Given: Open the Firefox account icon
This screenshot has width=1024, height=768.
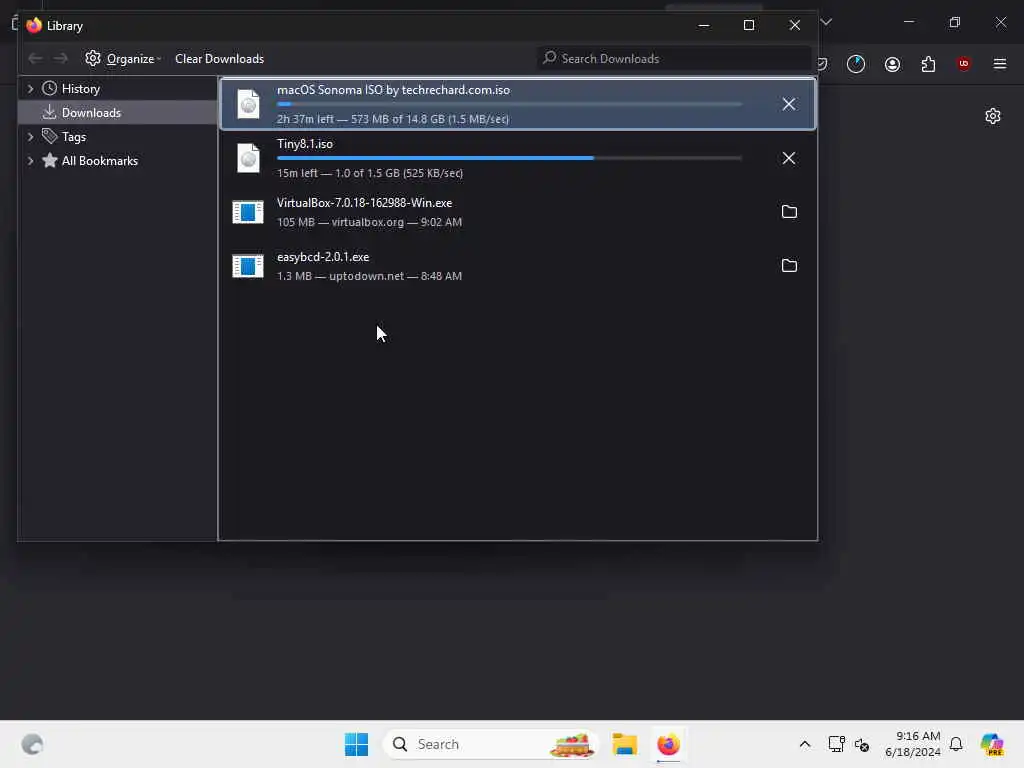Looking at the screenshot, I should (892, 64).
